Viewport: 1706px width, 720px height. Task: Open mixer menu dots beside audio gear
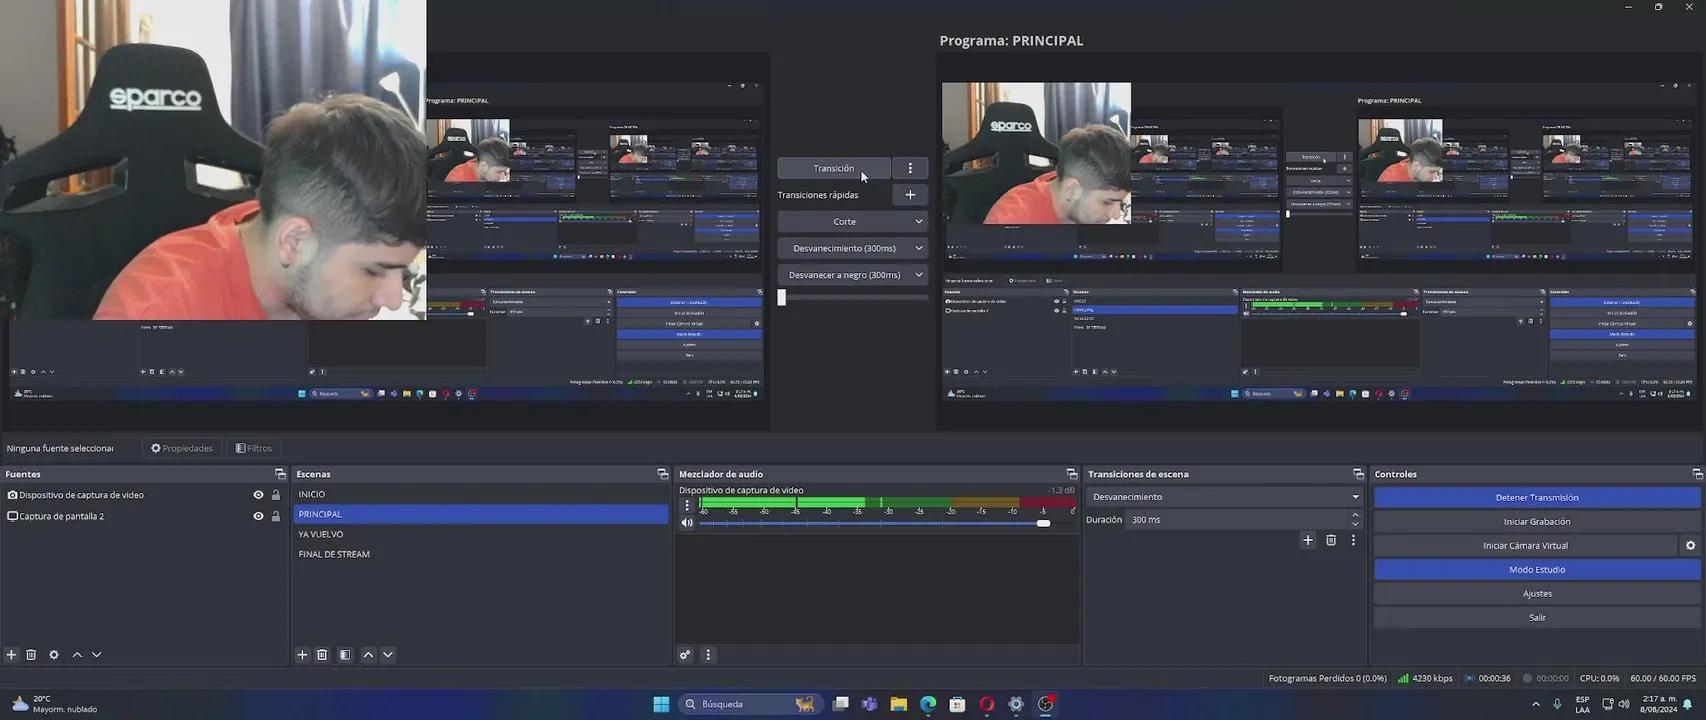(x=708, y=655)
